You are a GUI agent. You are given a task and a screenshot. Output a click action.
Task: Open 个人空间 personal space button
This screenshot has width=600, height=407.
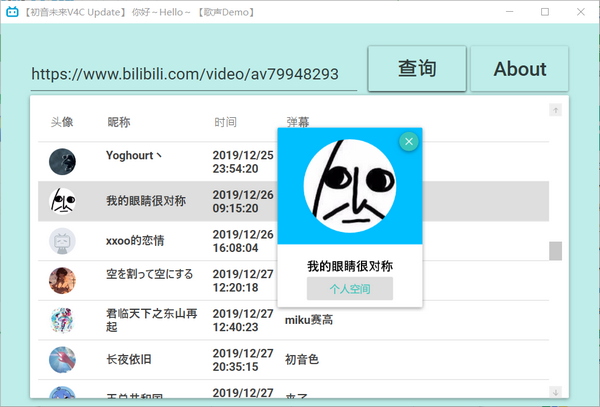350,288
